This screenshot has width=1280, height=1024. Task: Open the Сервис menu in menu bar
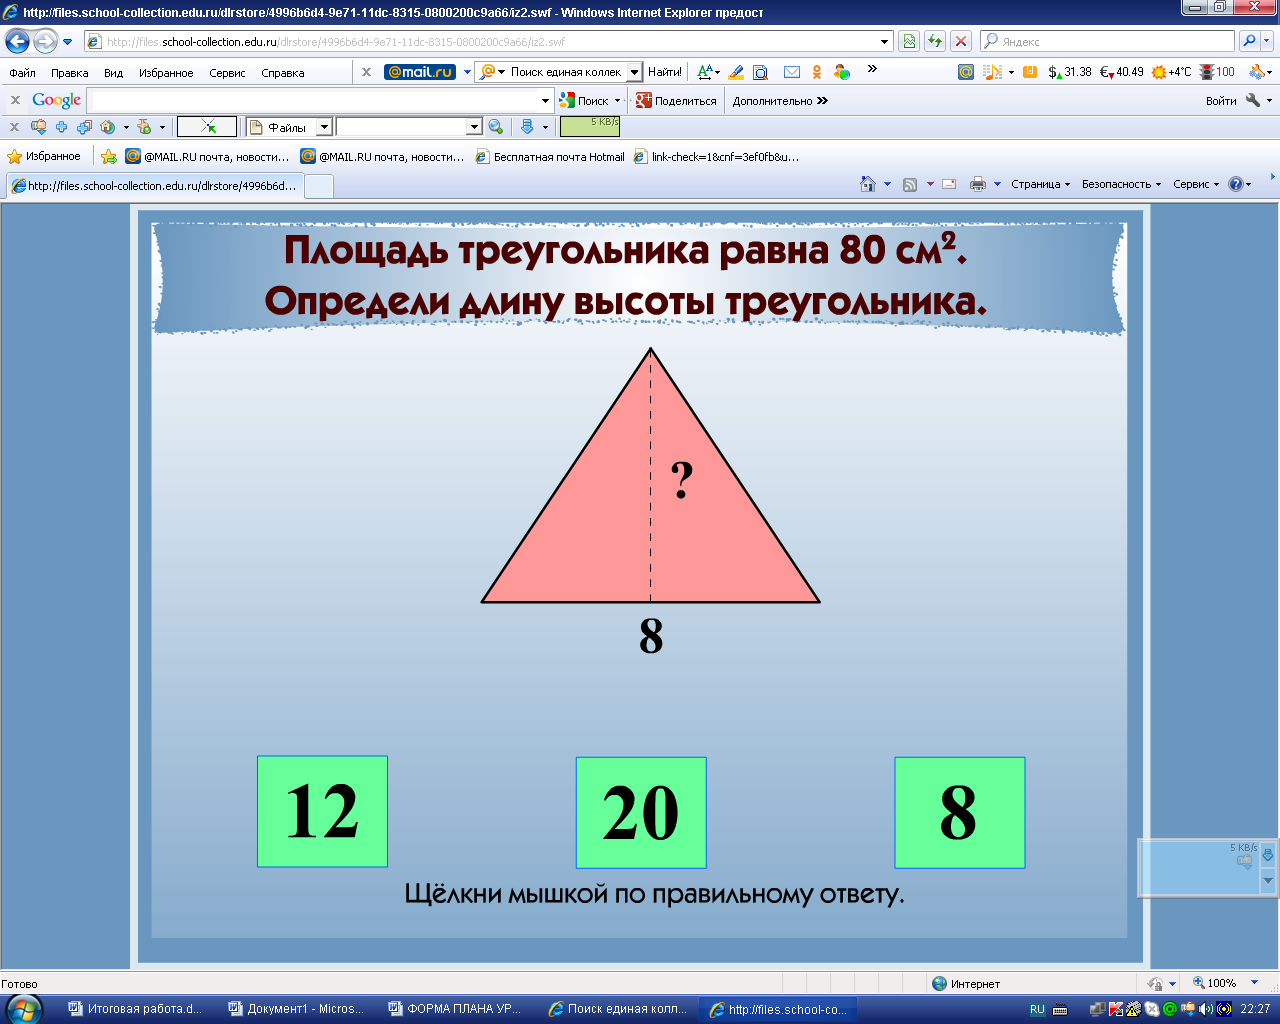tap(227, 73)
